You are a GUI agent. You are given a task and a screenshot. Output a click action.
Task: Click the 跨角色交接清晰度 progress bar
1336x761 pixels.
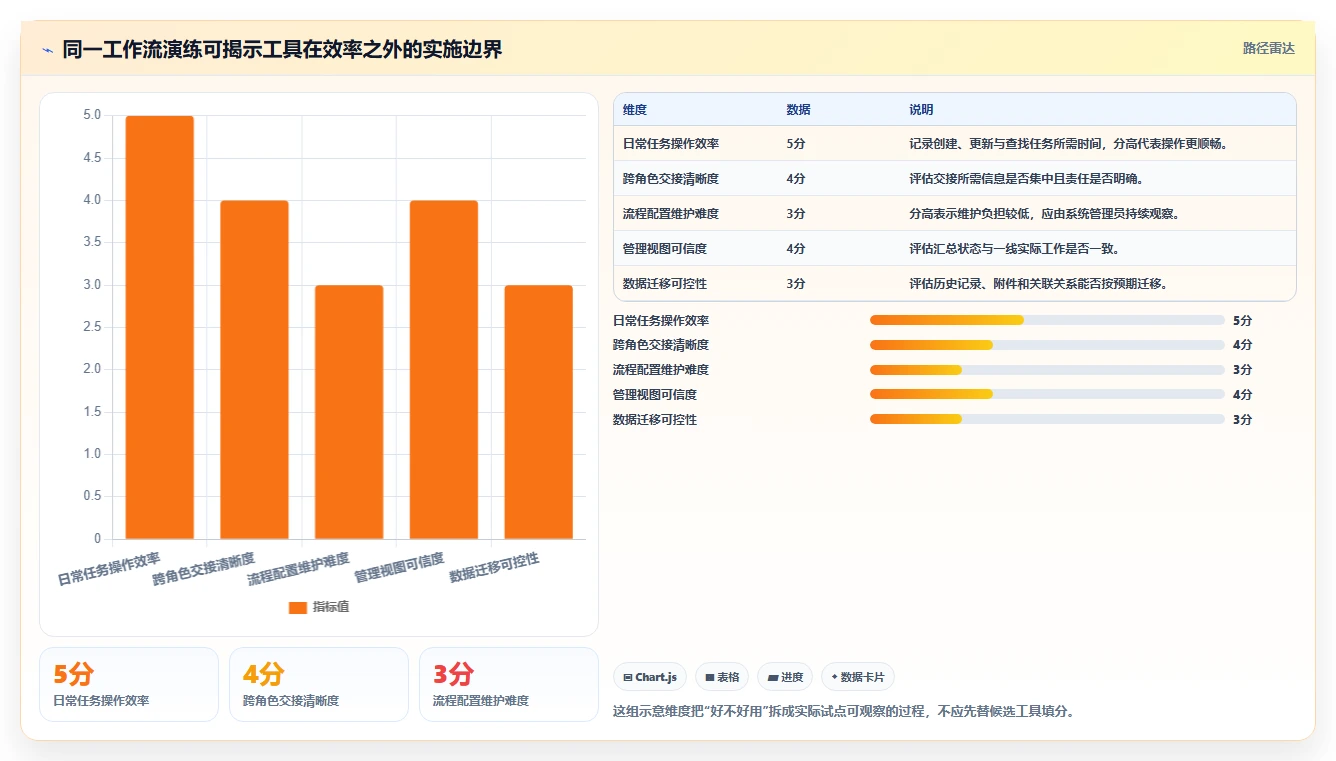(1047, 345)
